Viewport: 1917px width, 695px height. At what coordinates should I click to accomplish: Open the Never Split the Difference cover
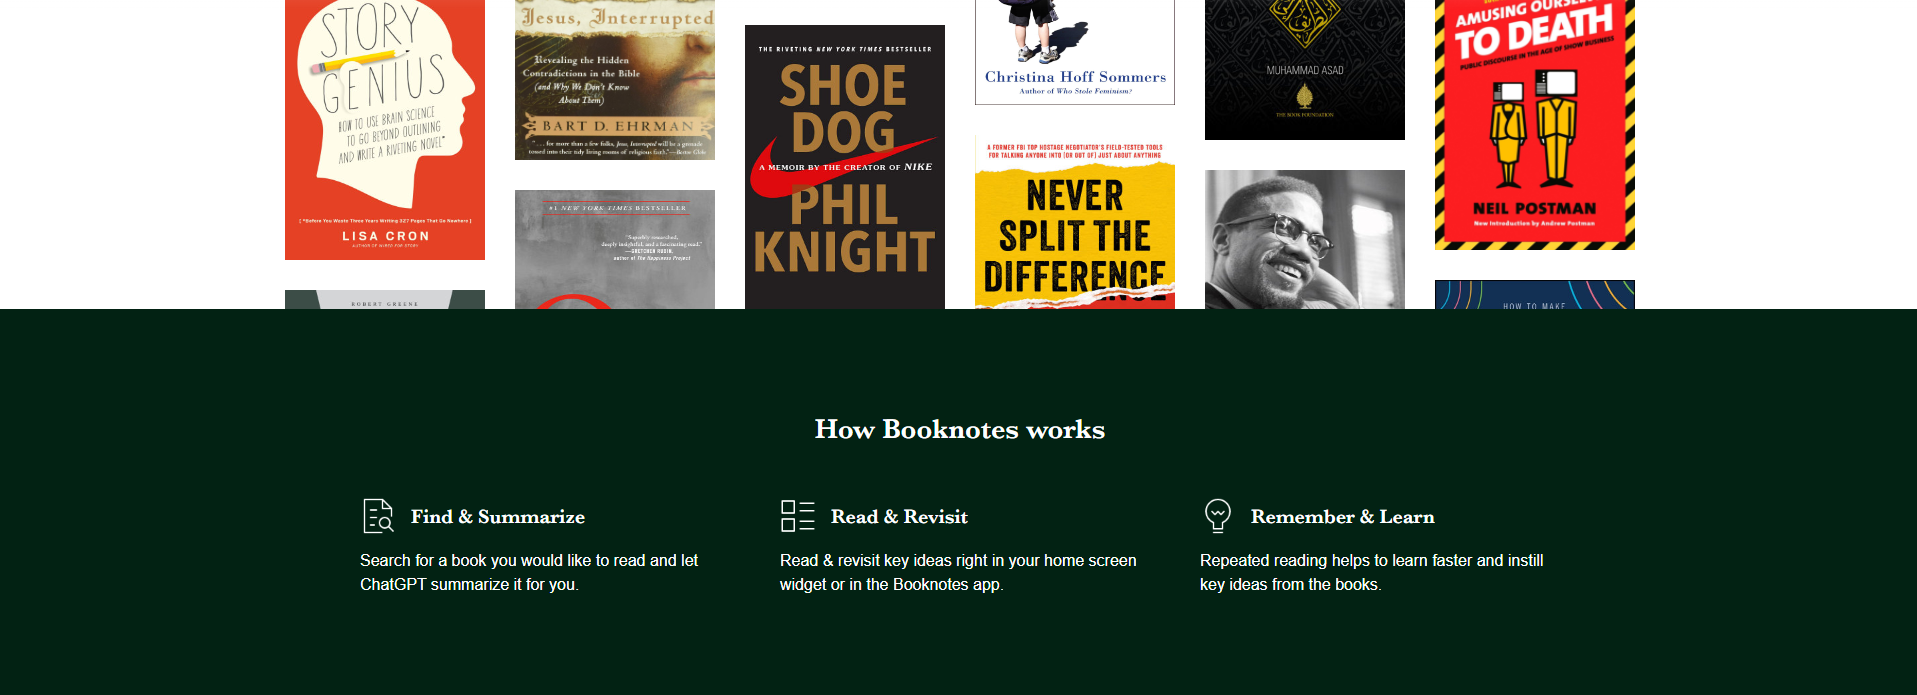1075,222
